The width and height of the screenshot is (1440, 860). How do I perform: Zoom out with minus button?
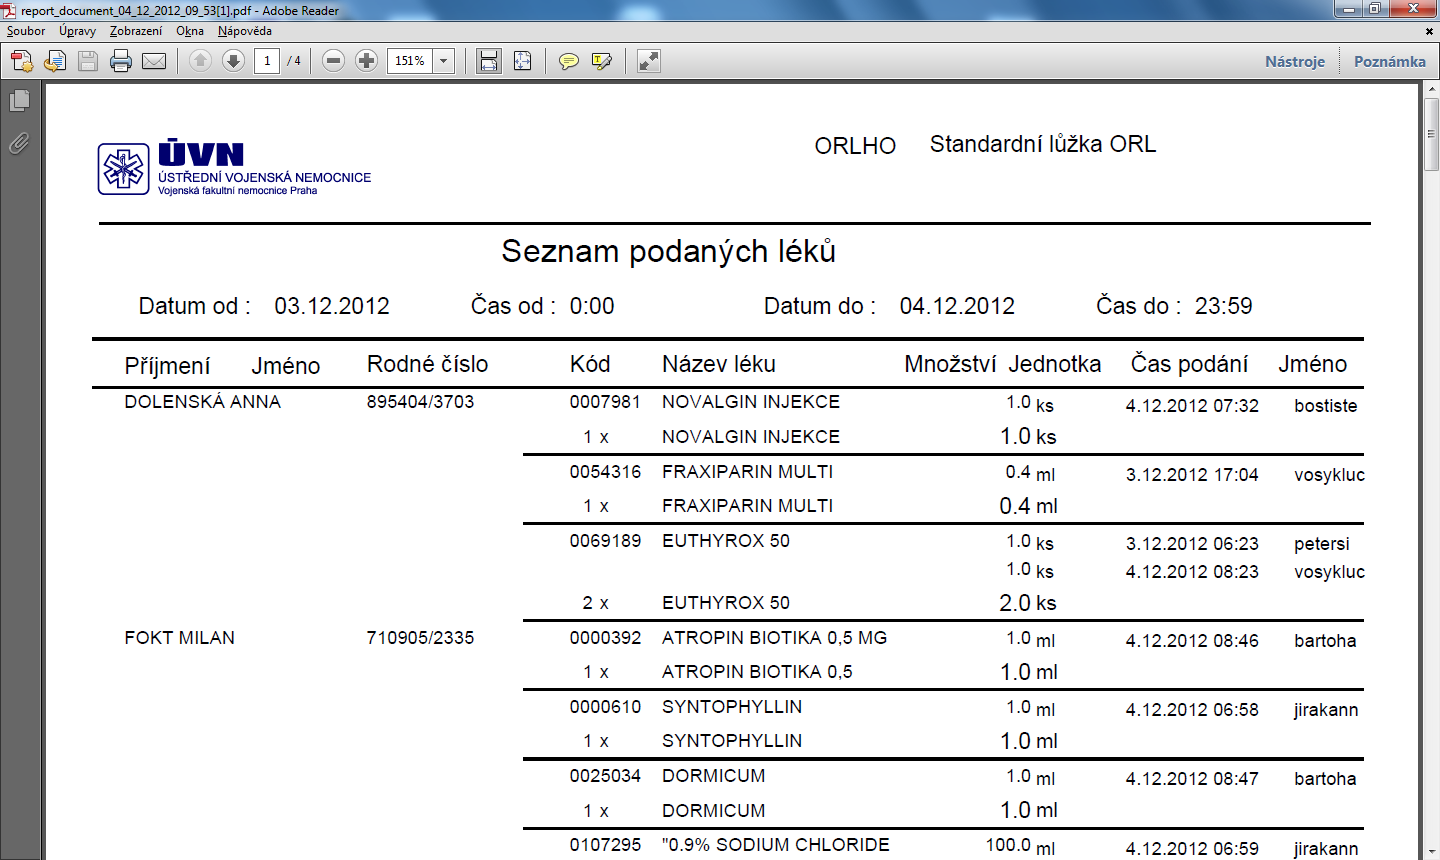point(334,61)
